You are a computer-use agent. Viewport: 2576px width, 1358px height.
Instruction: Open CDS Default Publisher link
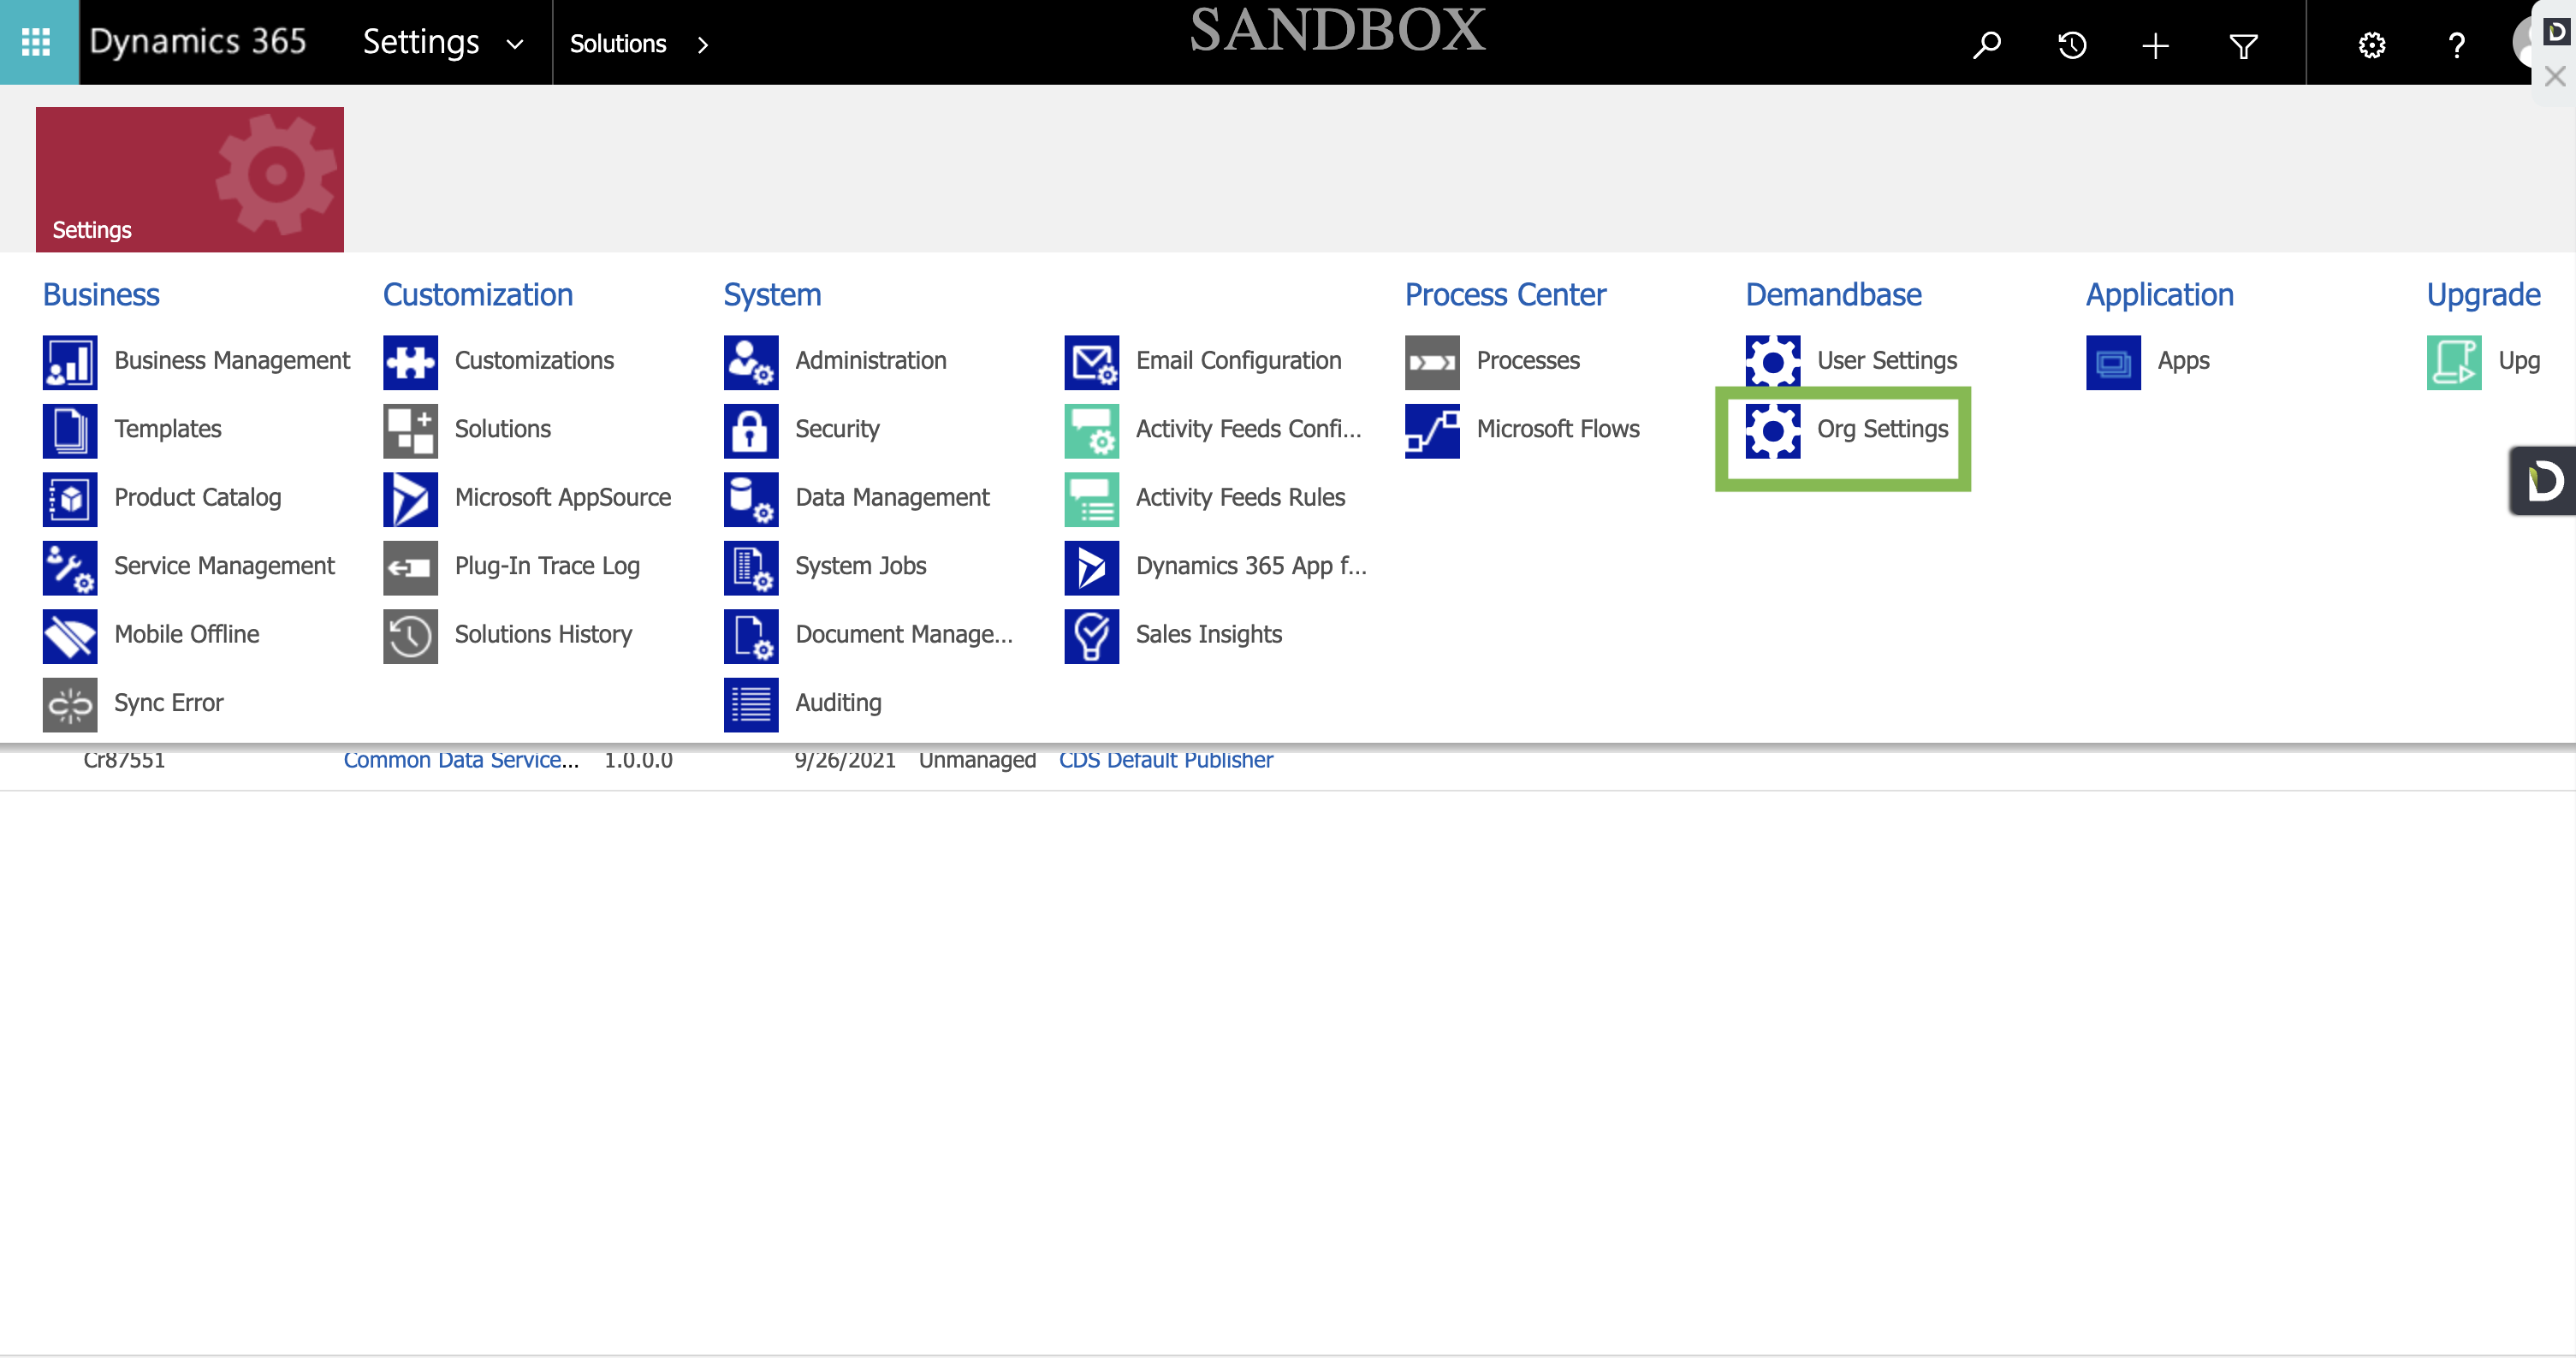pyautogui.click(x=1165, y=760)
